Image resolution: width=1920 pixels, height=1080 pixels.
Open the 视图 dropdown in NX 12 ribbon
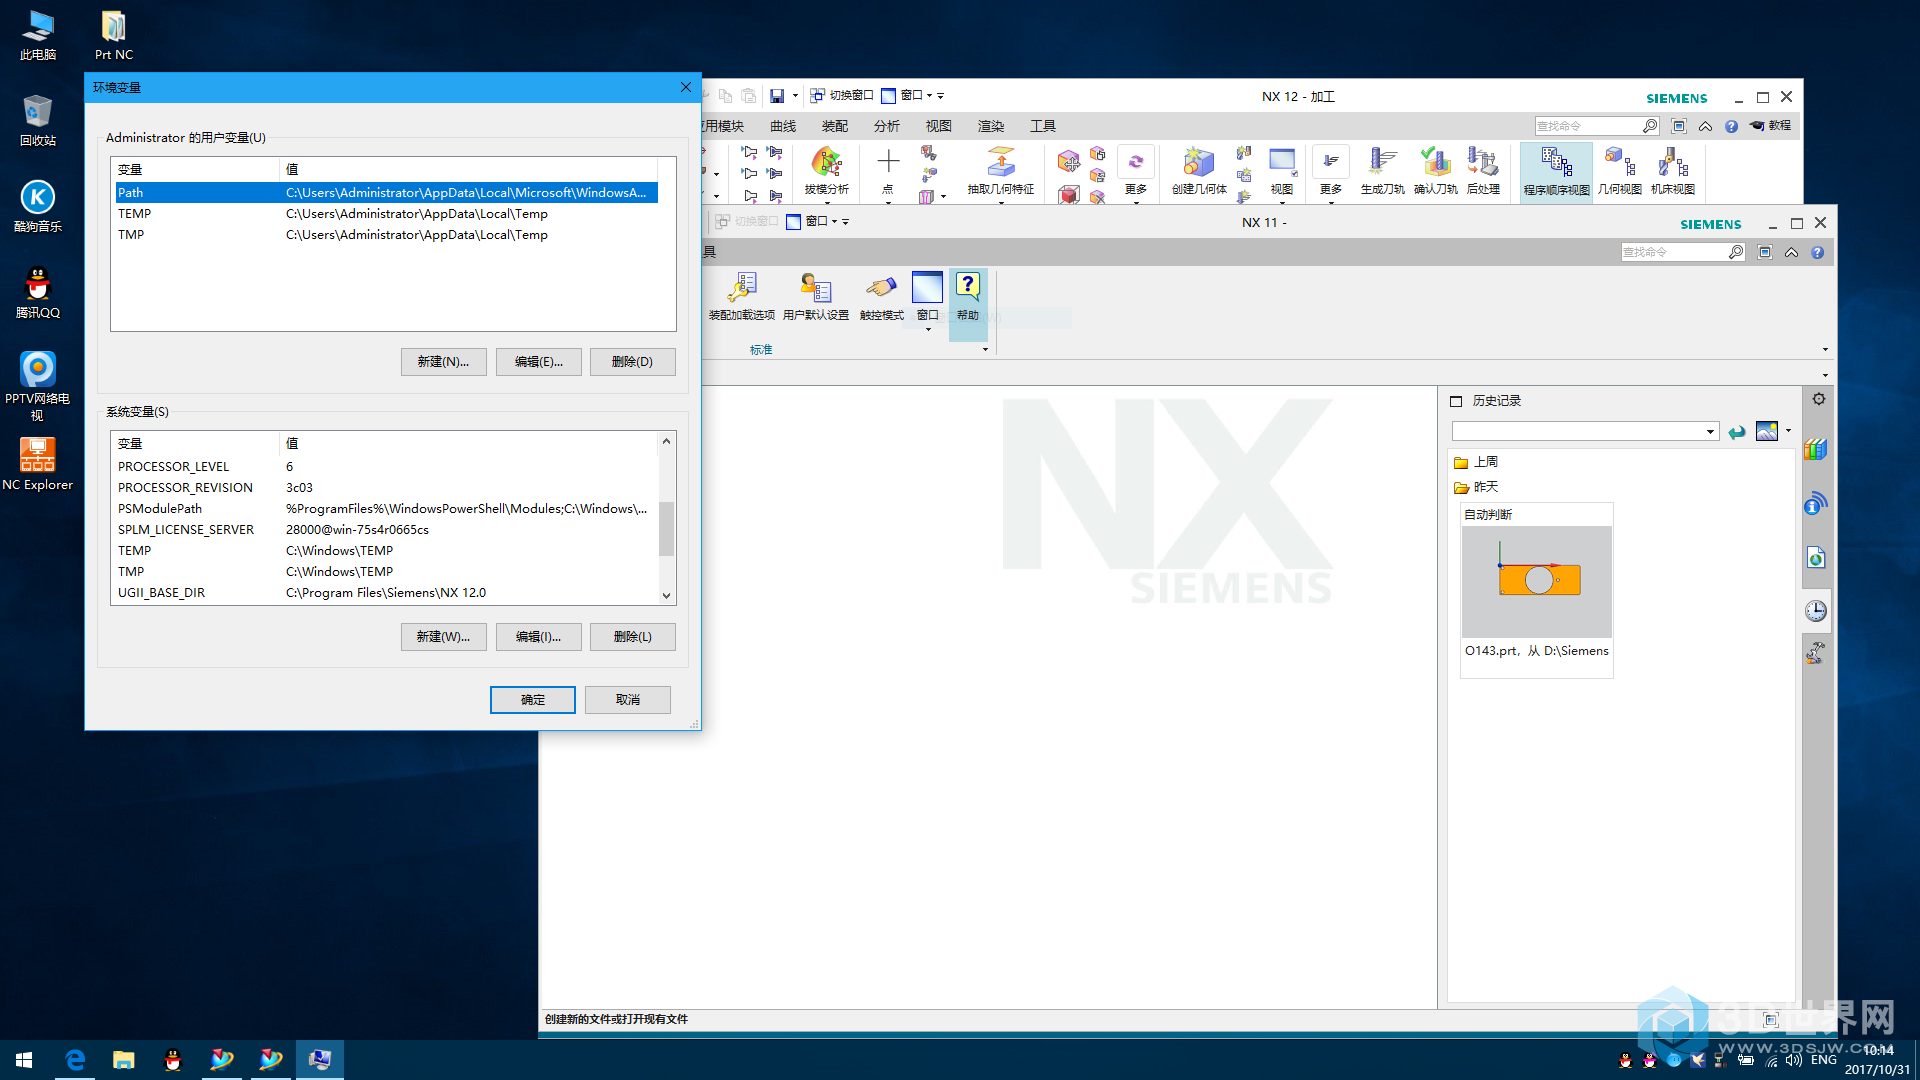(x=1282, y=172)
